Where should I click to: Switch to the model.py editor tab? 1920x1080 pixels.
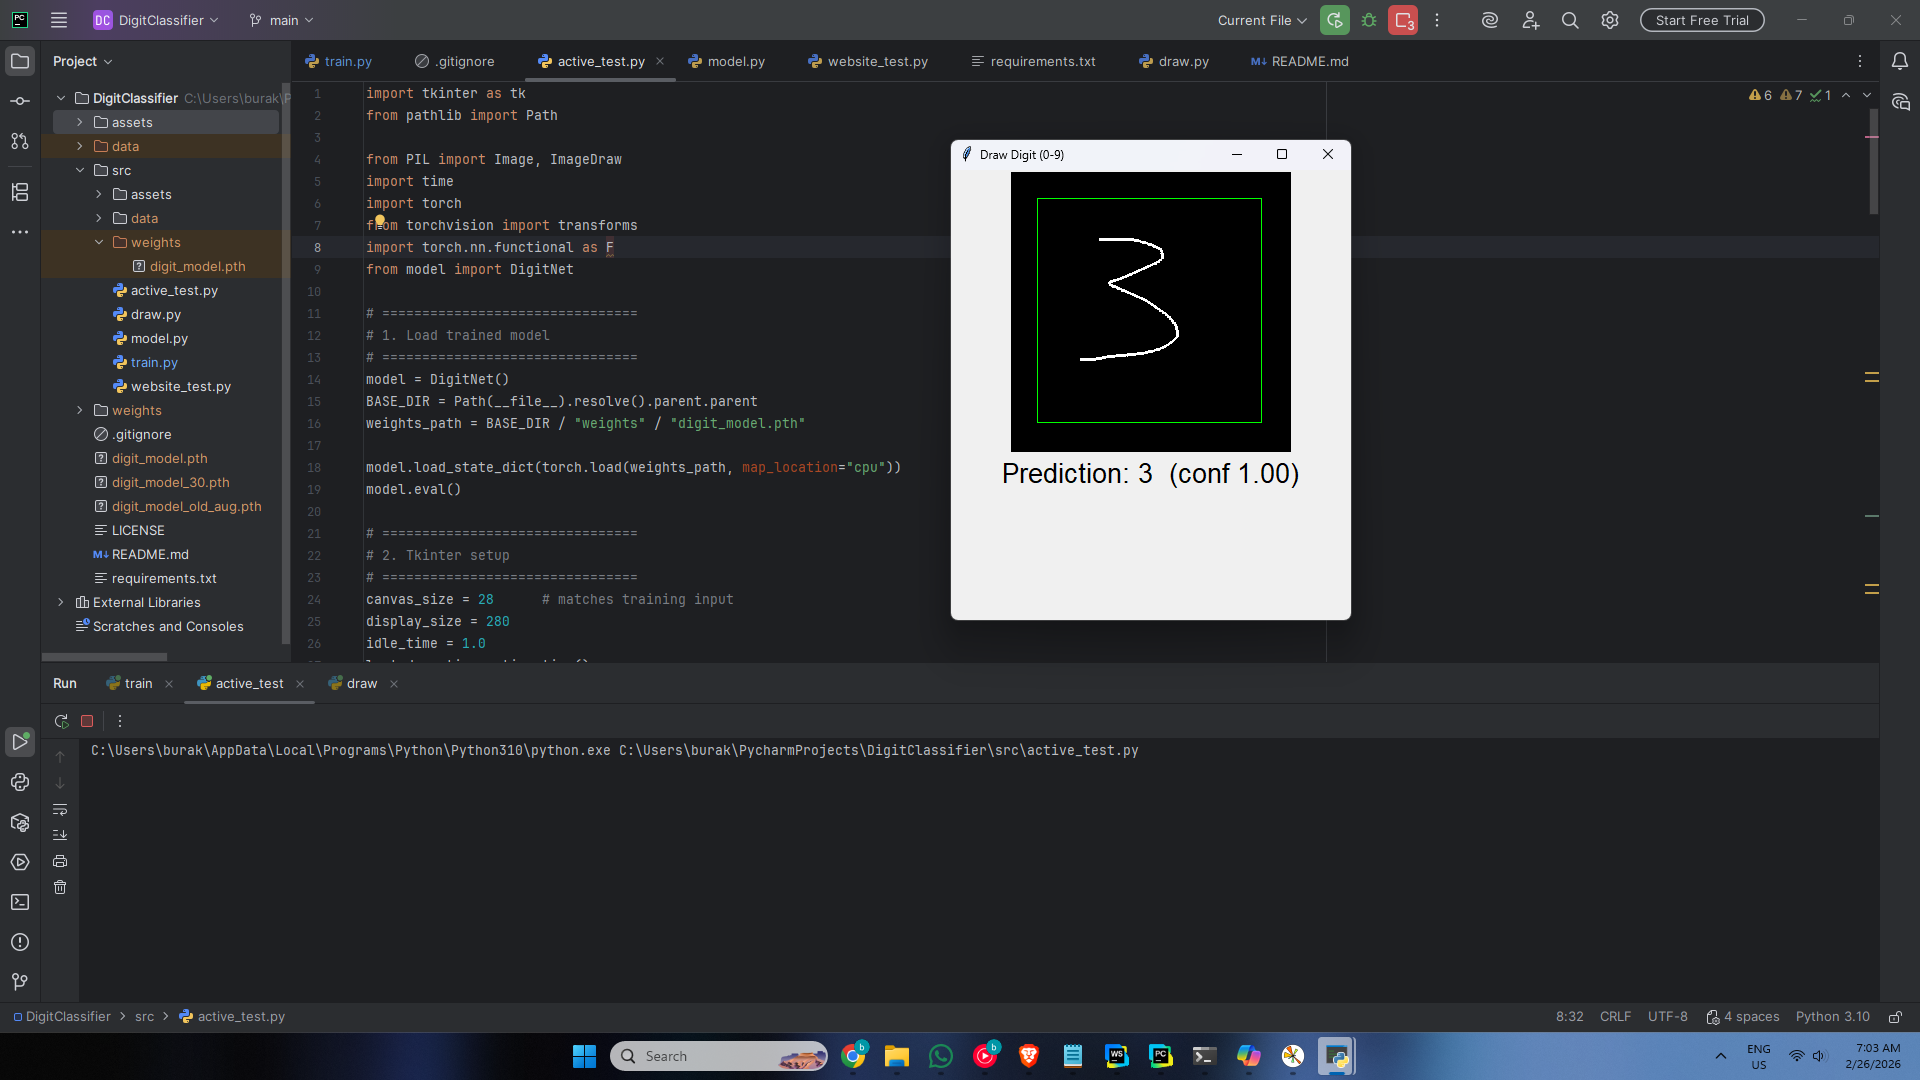coord(727,61)
